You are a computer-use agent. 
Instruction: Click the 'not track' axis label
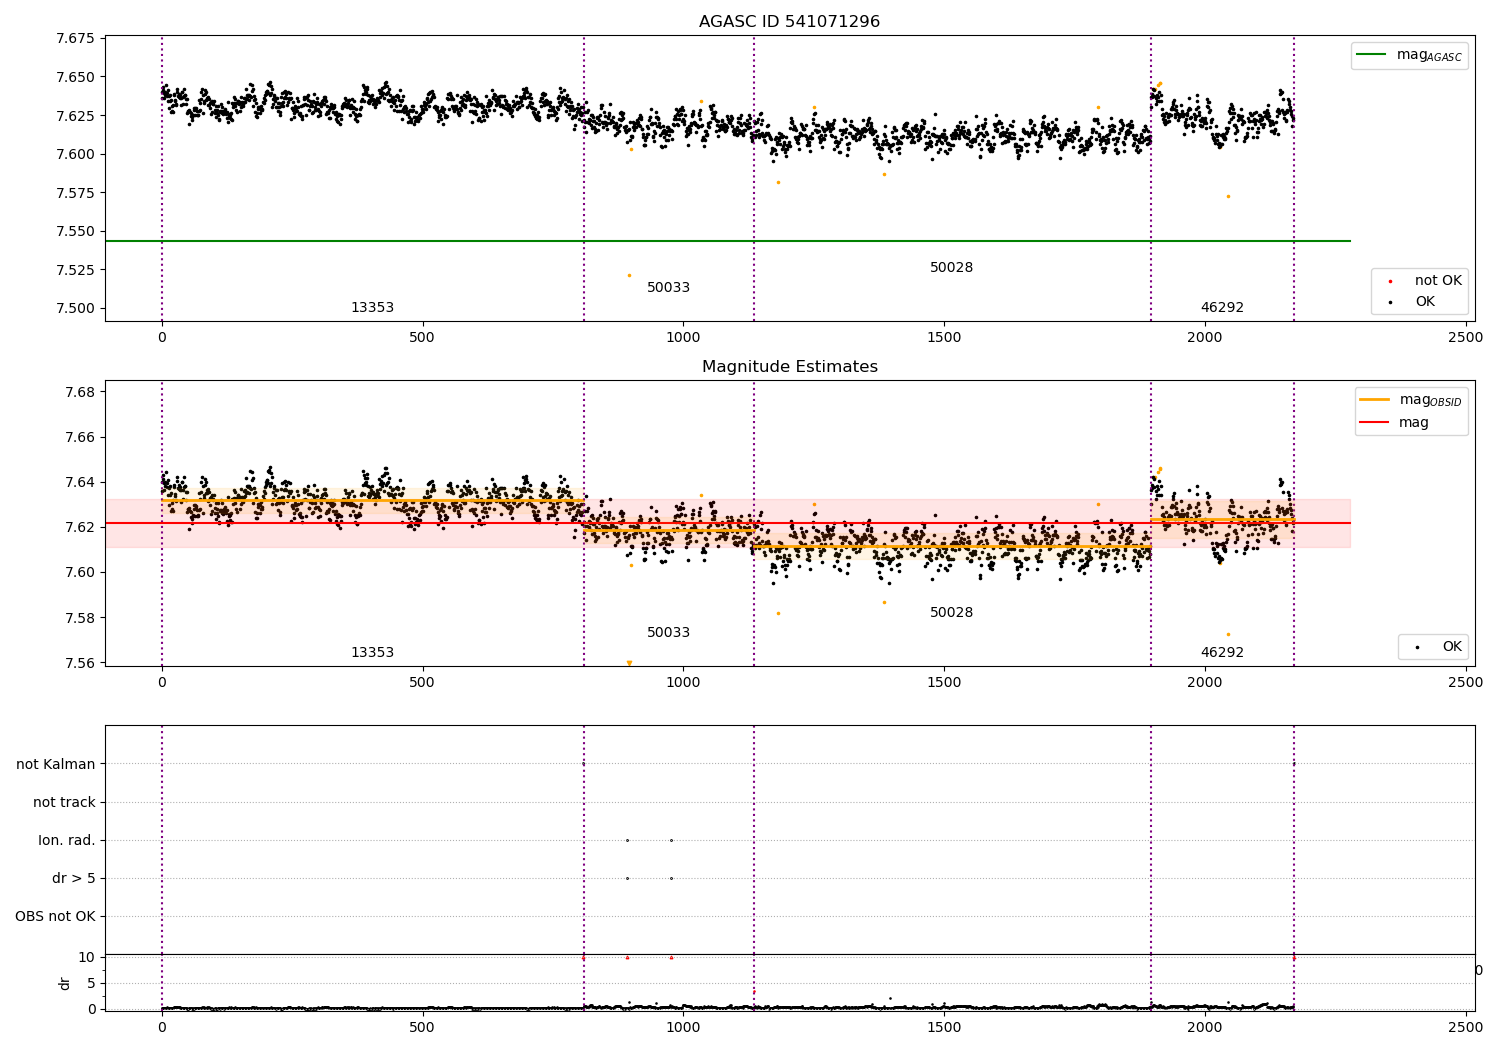tap(64, 802)
